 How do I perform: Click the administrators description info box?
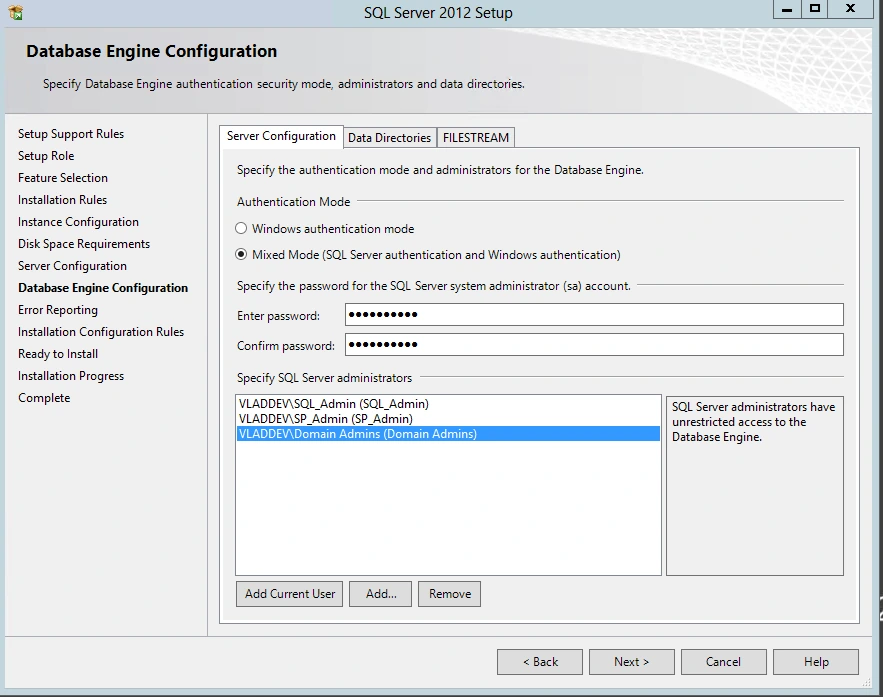pos(755,485)
